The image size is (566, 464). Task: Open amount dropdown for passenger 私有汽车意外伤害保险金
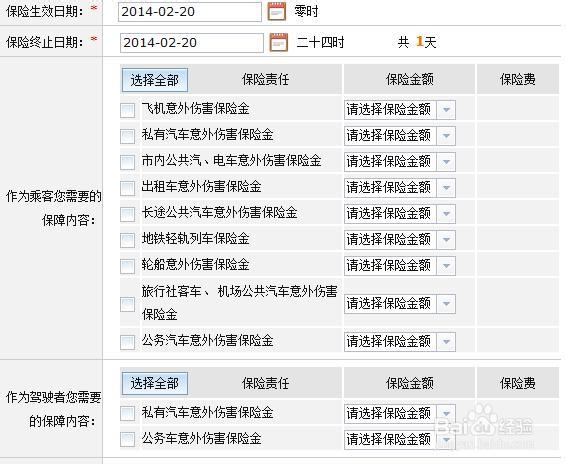tap(400, 136)
